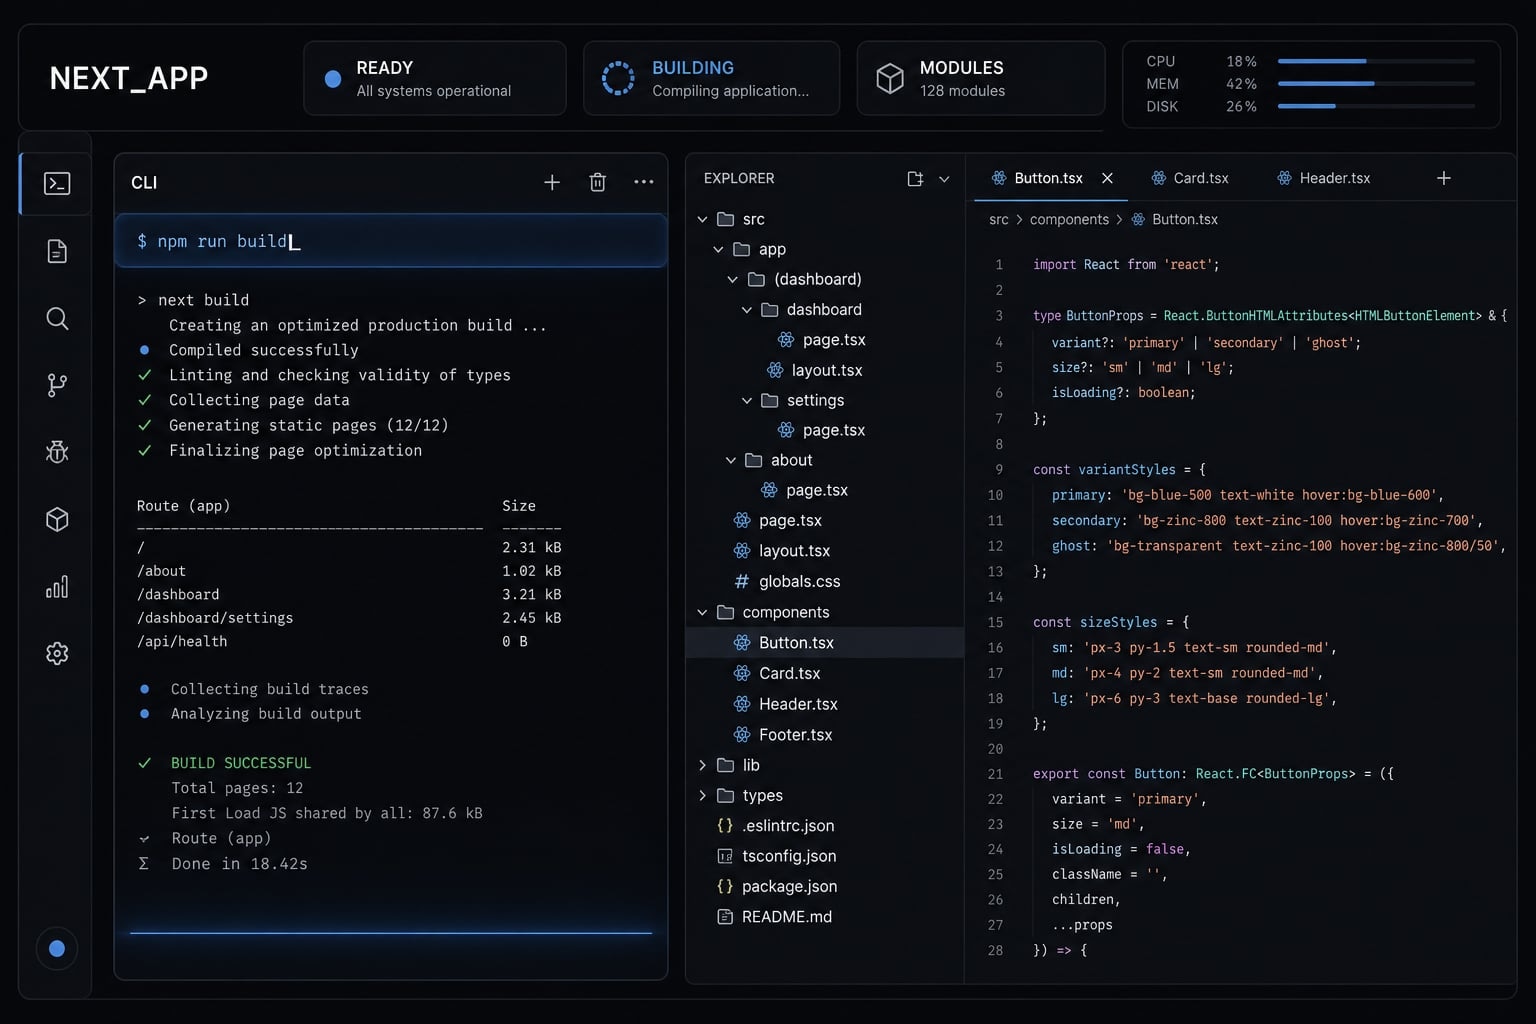
Task: Click the NEXT_APP title
Action: [129, 78]
